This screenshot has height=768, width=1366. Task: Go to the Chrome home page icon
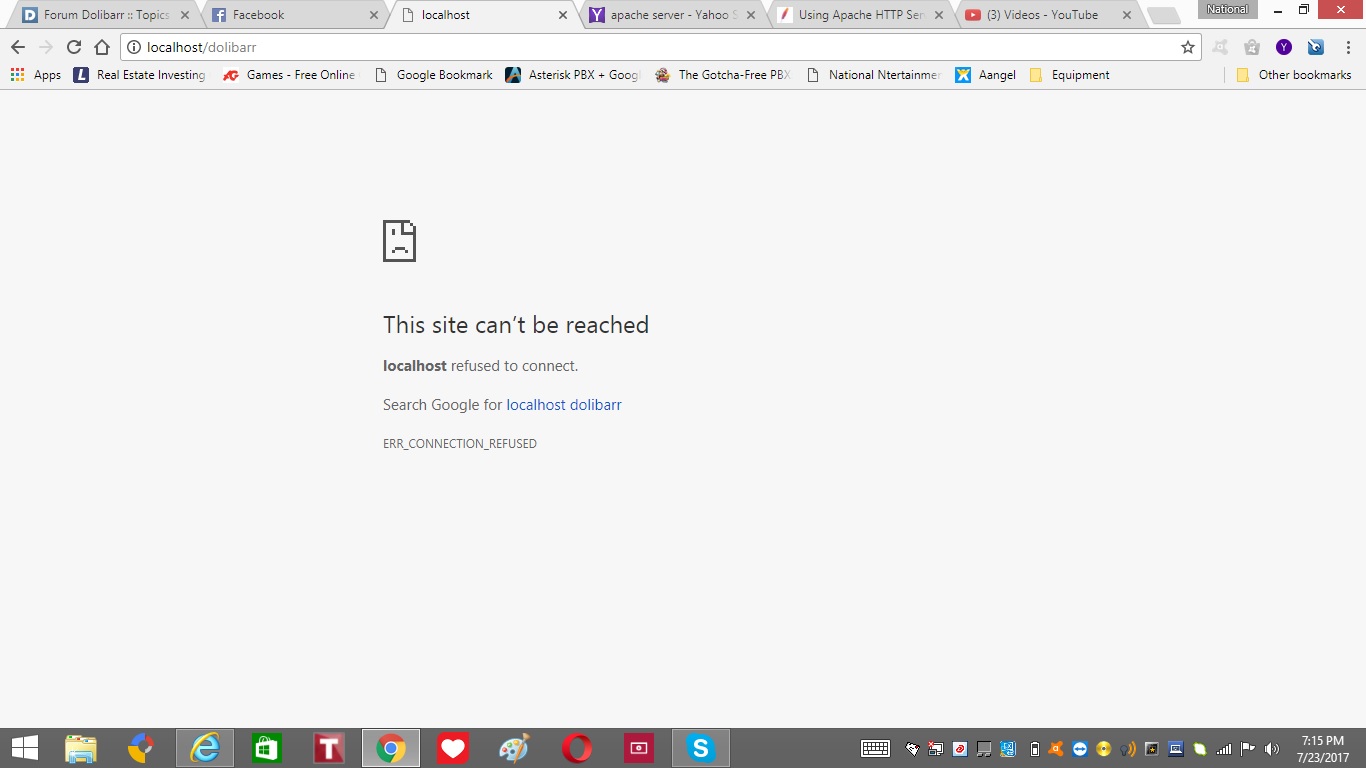[x=102, y=47]
